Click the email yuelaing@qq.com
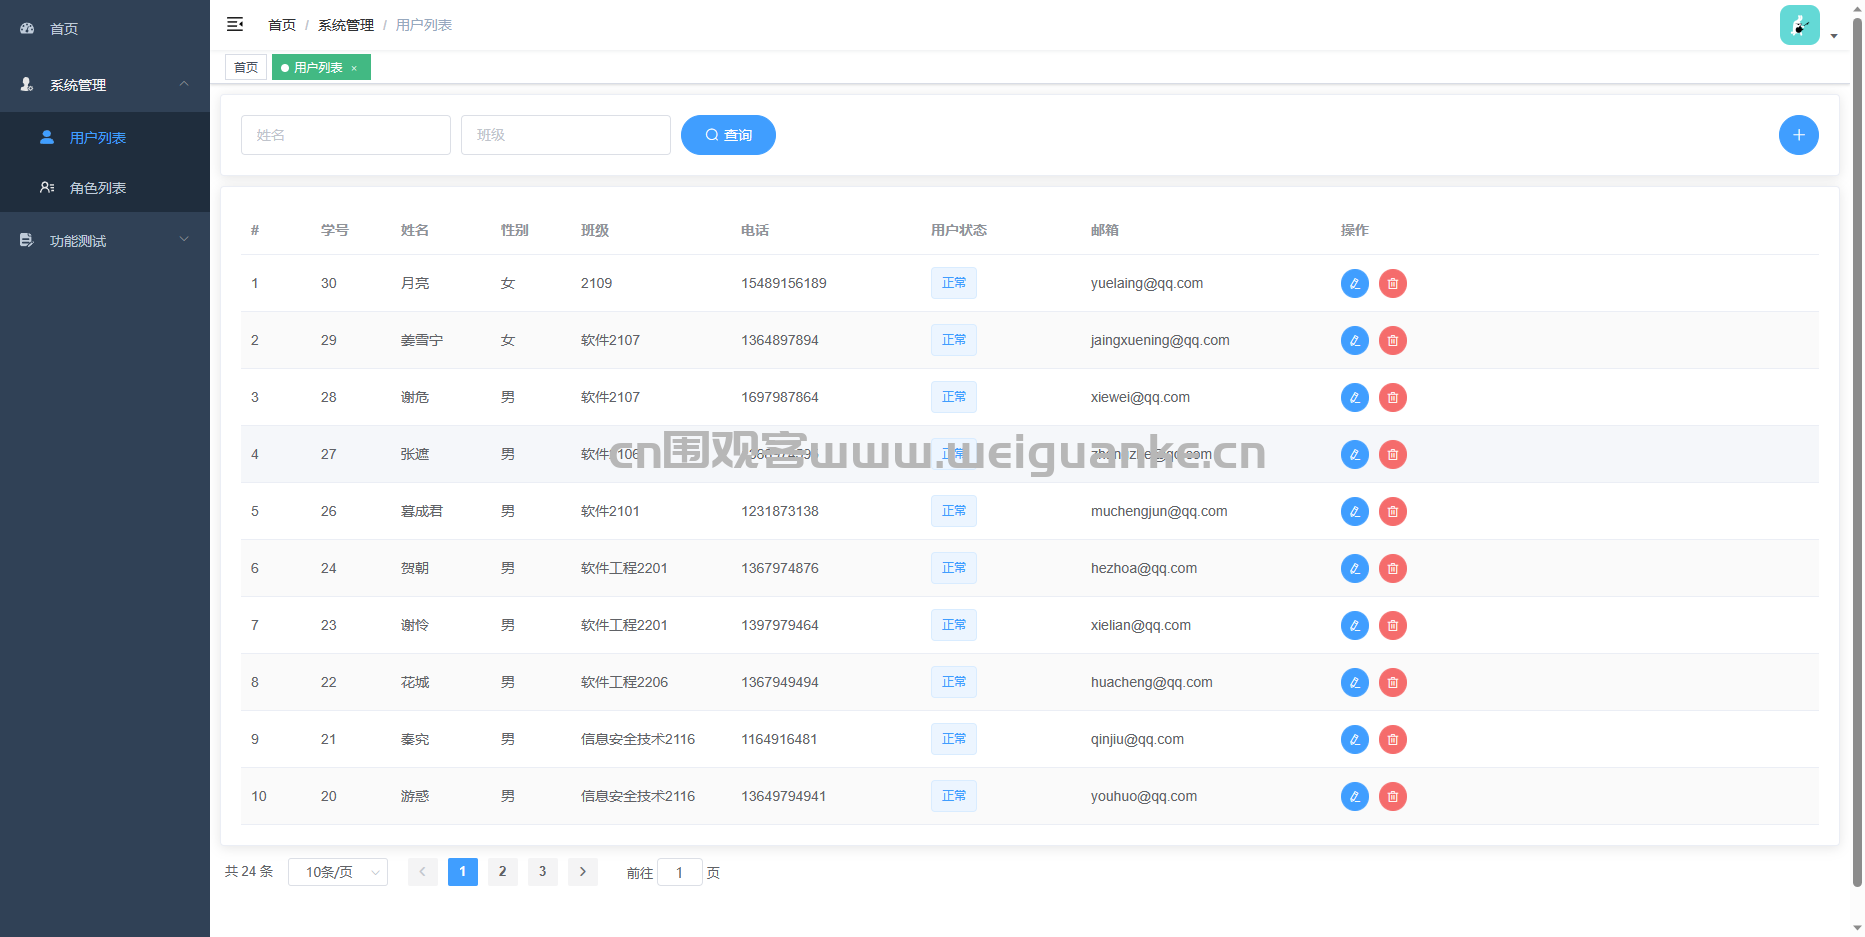The image size is (1865, 937). click(x=1147, y=283)
